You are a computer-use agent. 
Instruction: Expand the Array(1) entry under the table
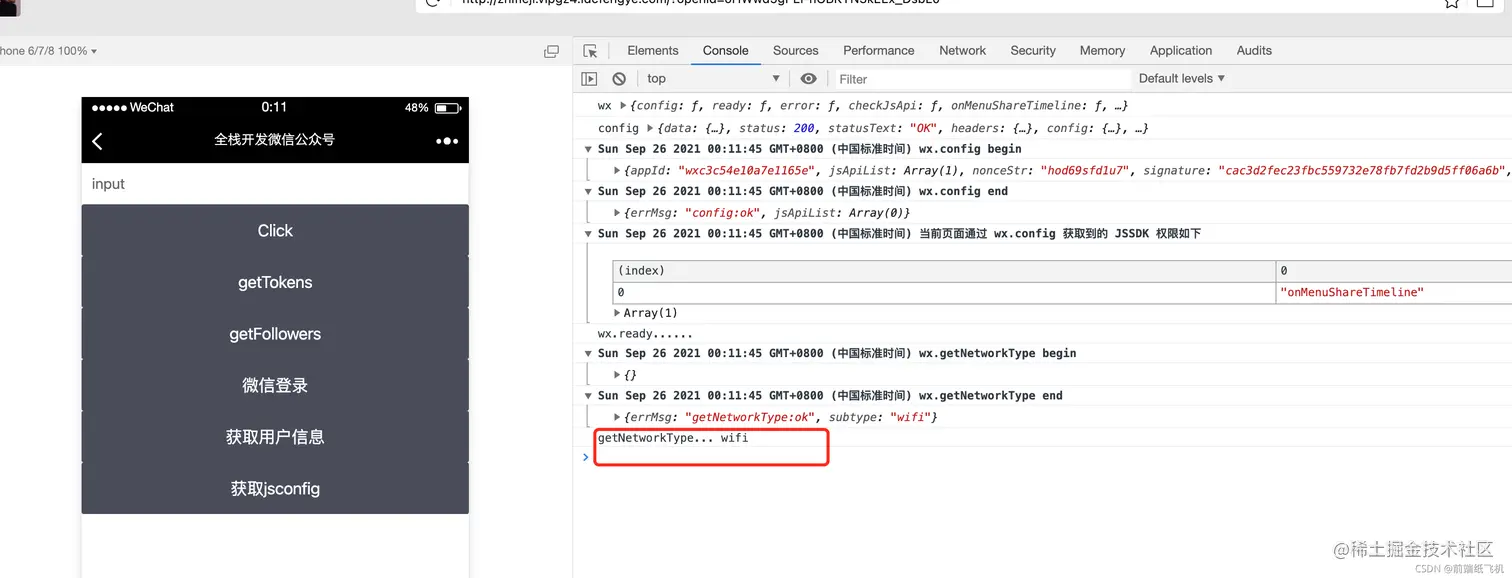617,313
